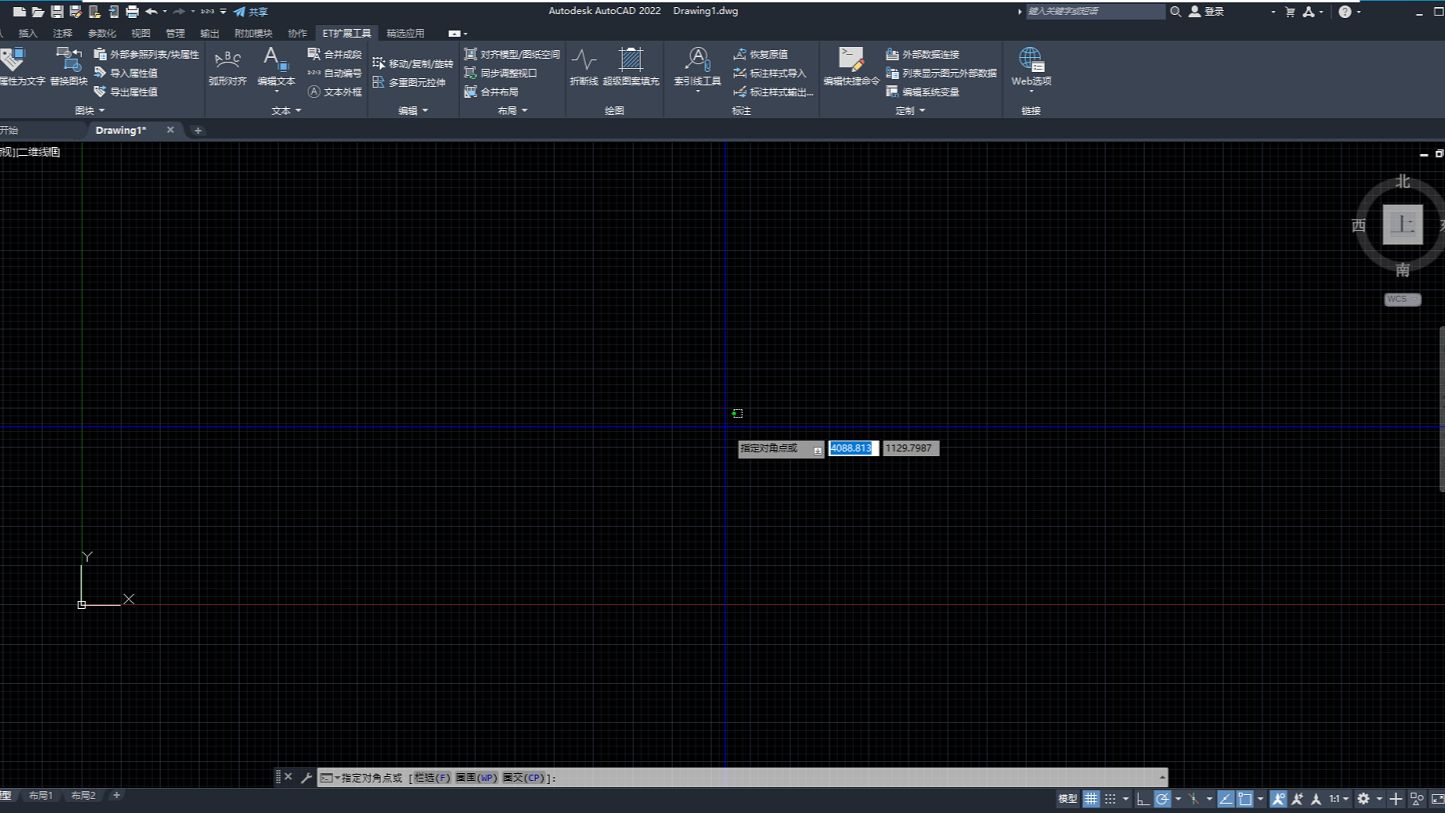The image size is (1445, 813).
Task: Click 导出属性值 export attribute values
Action: coord(126,92)
